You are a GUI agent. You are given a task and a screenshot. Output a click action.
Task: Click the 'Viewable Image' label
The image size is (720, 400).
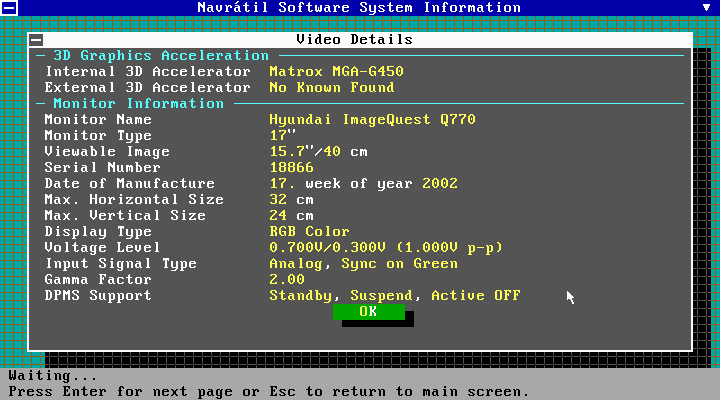107,152
